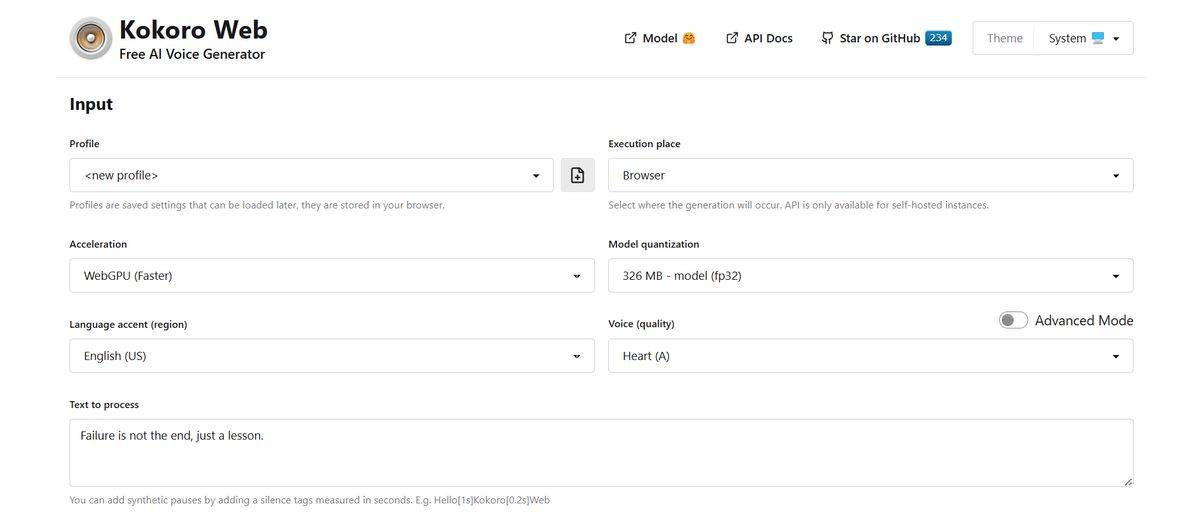Expand the Model quantization dropdown
This screenshot has width=1200, height=518.
[870, 275]
